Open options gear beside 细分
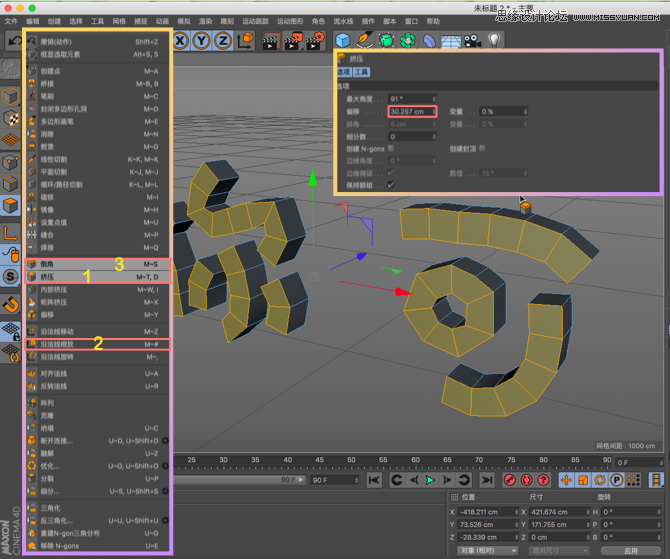670x559 pixels. [165, 491]
